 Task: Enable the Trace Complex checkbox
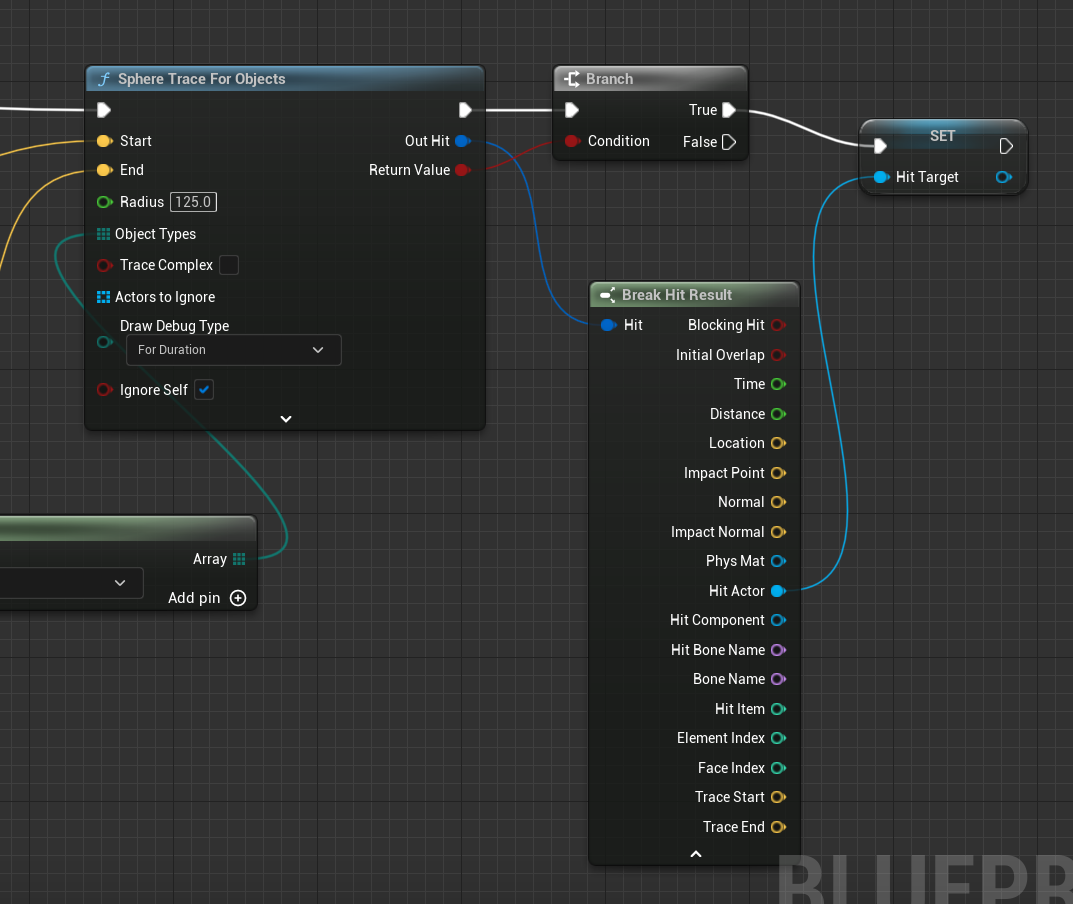(x=229, y=265)
